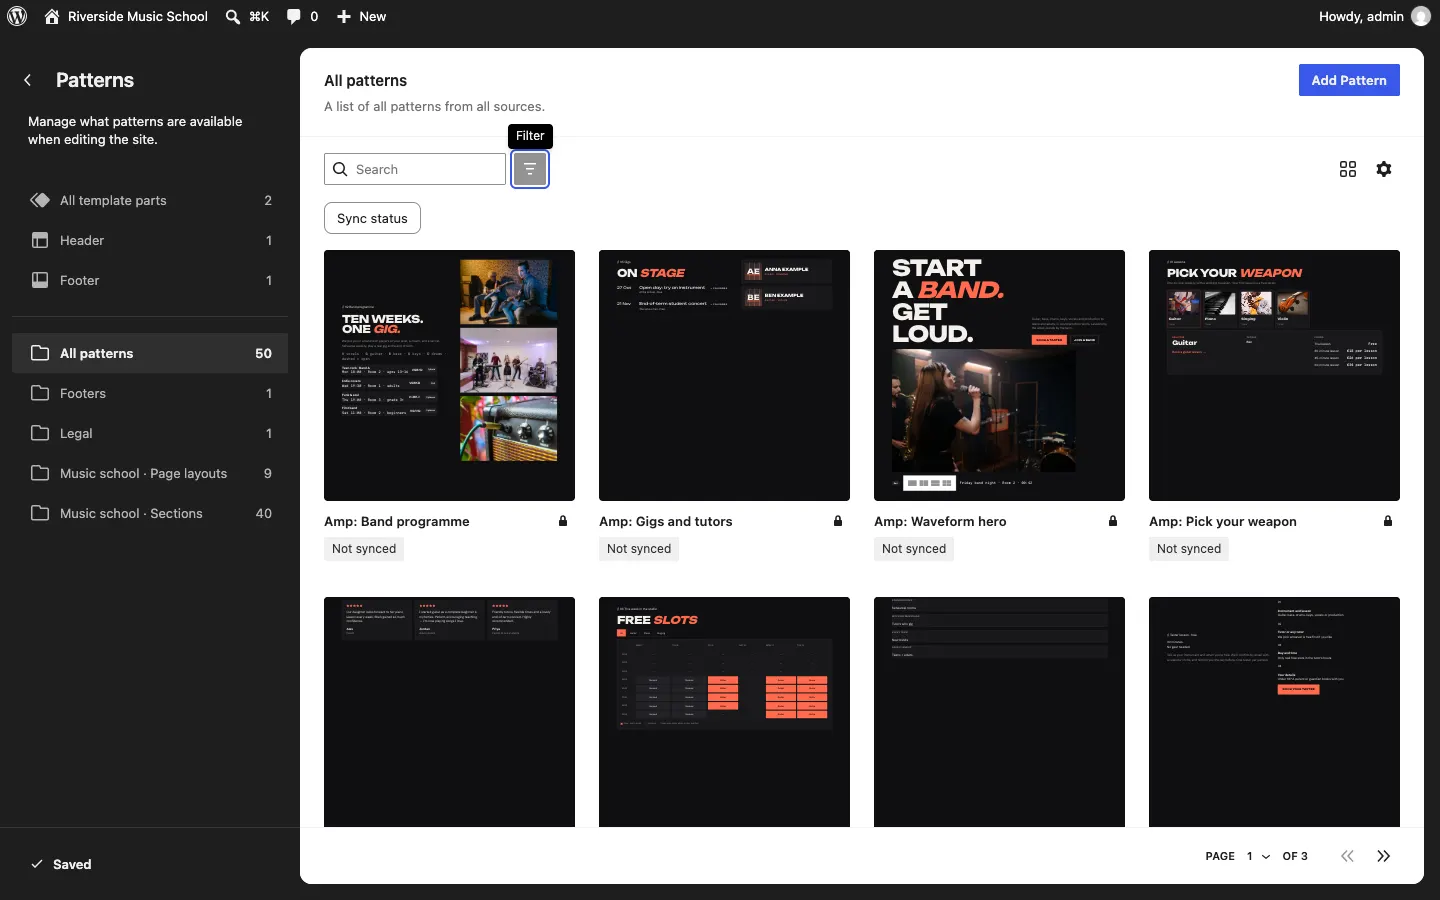This screenshot has width=1440, height=900.
Task: Click lock icon beside Amp: Waveform hero
Action: coord(1113,521)
